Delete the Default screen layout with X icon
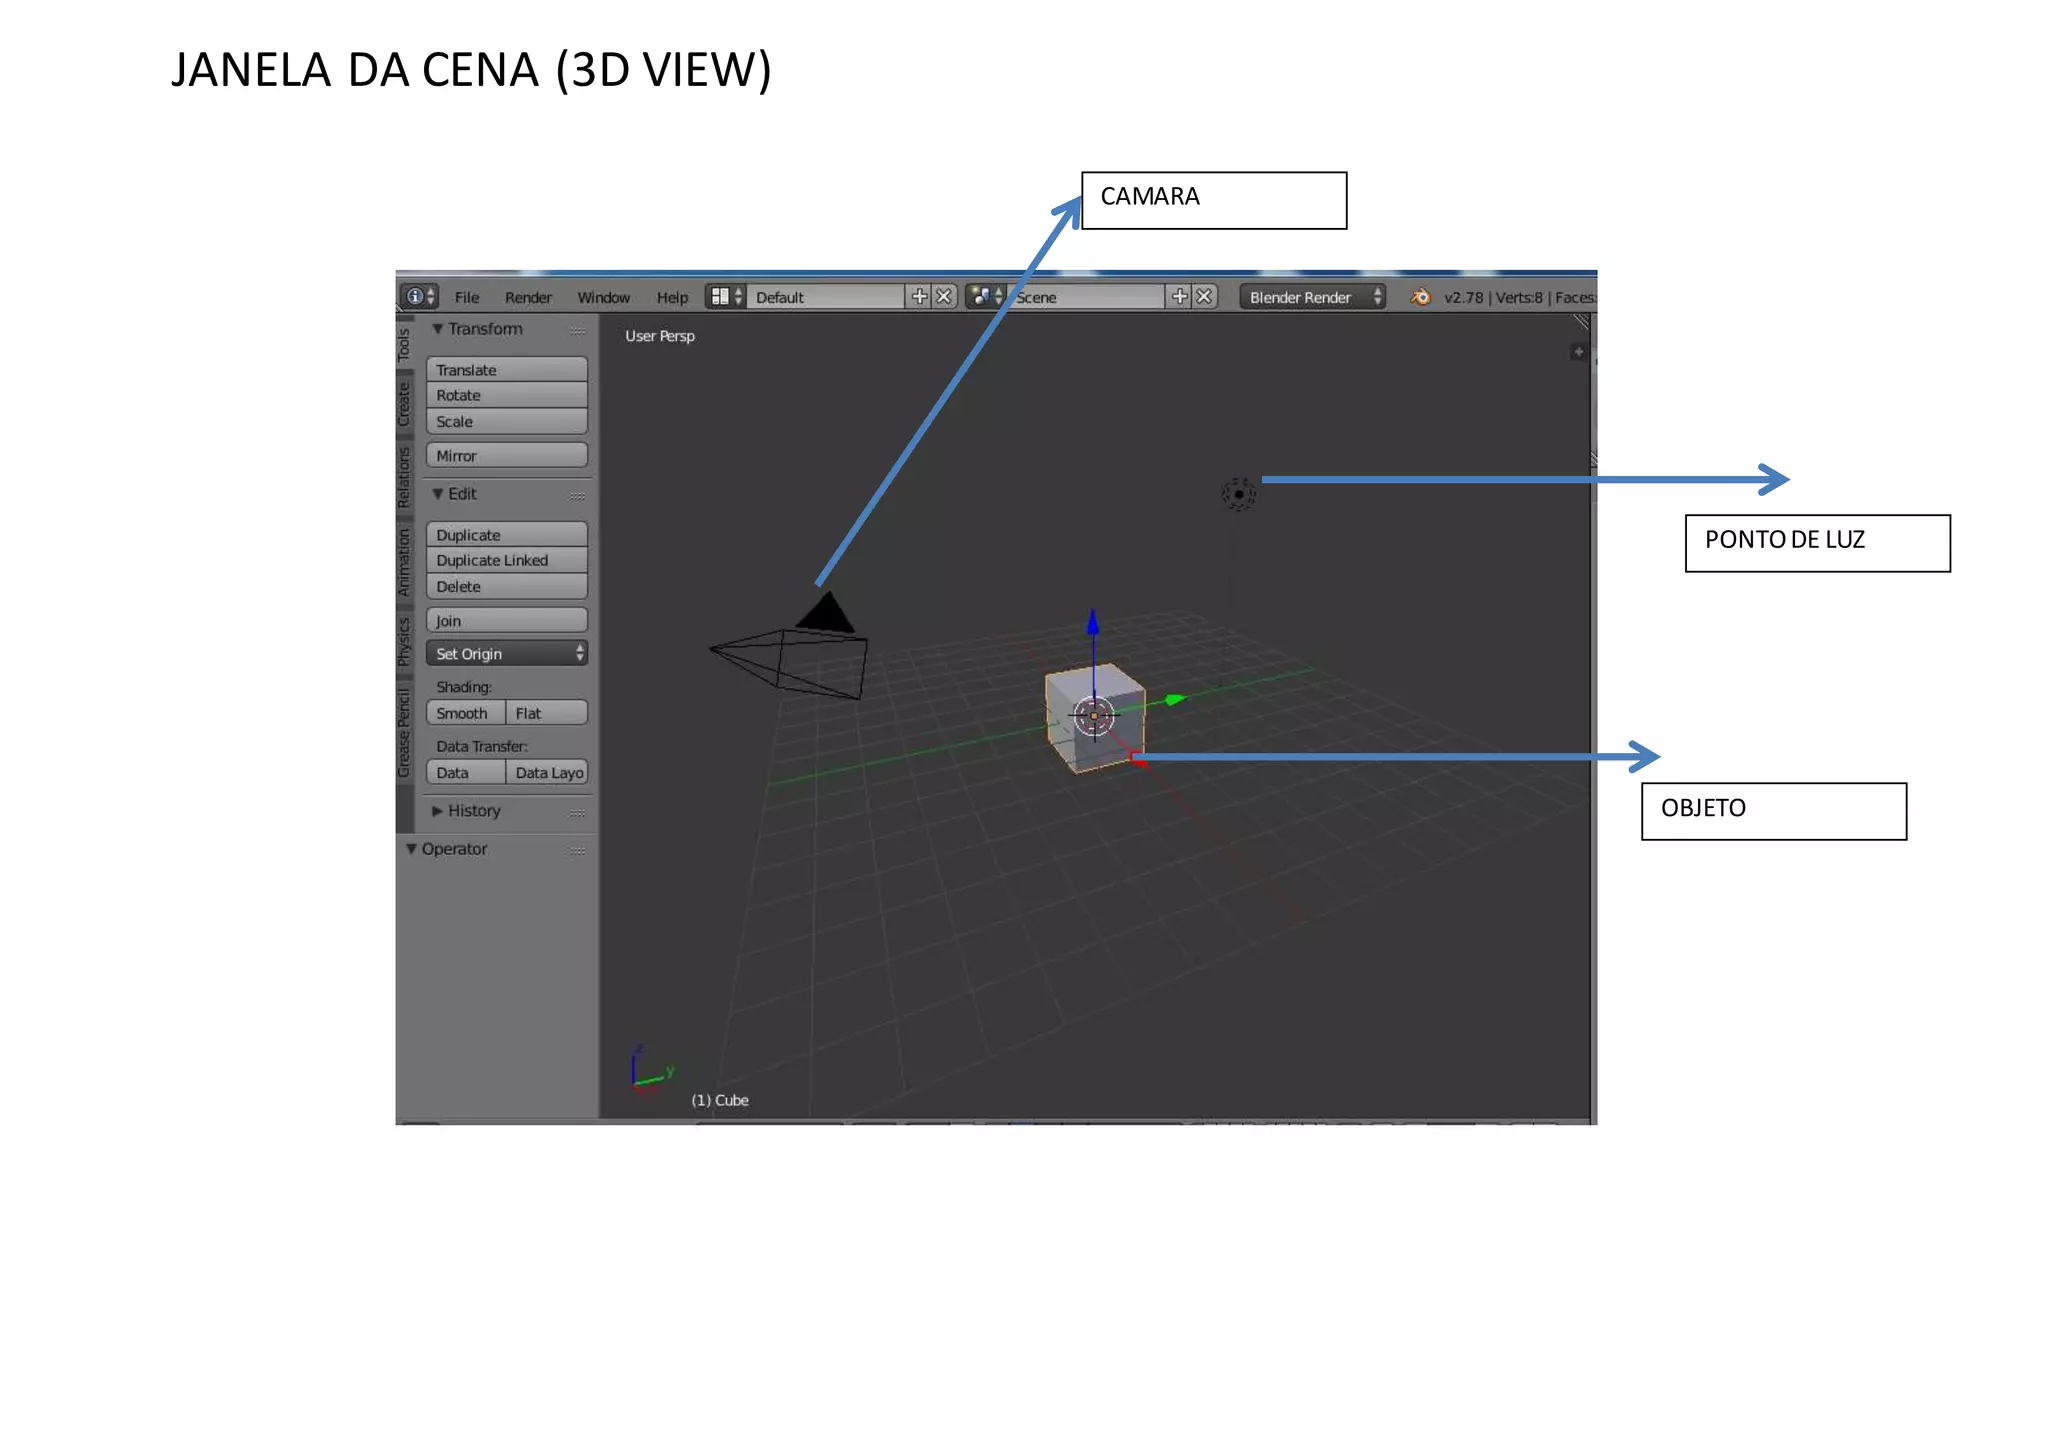 pyautogui.click(x=943, y=297)
